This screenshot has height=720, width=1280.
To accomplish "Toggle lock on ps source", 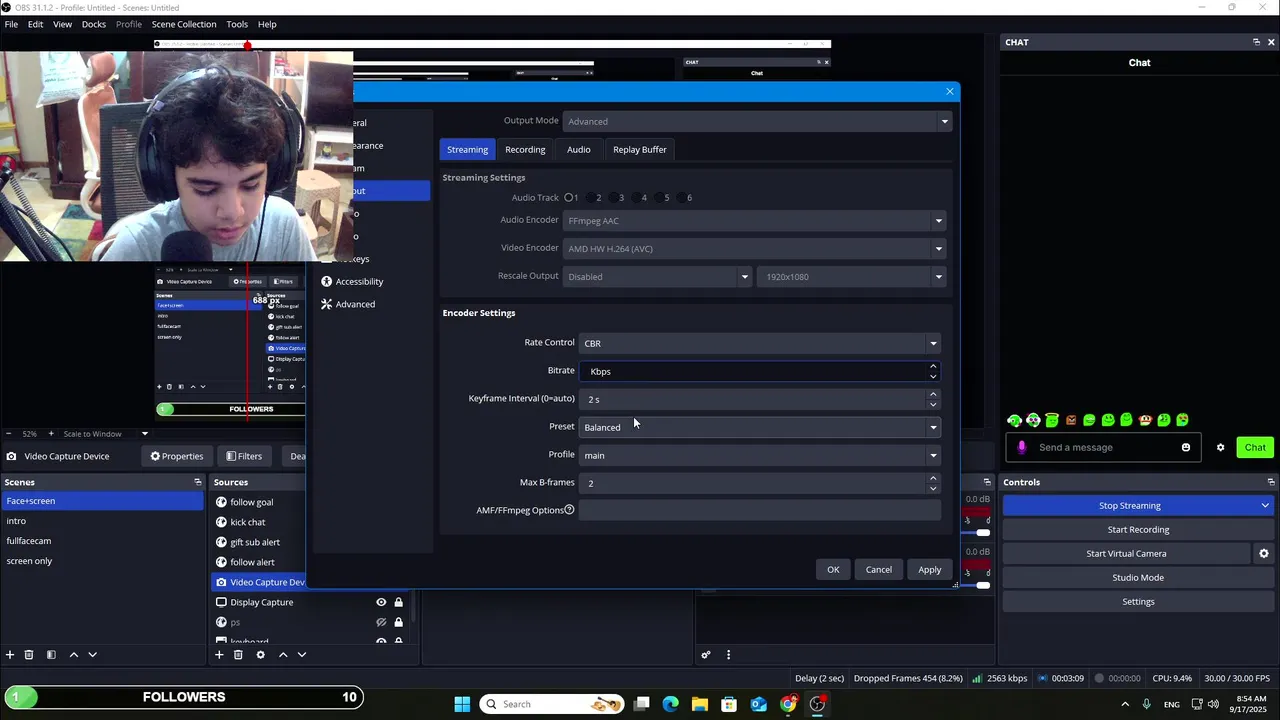I will tap(398, 622).
